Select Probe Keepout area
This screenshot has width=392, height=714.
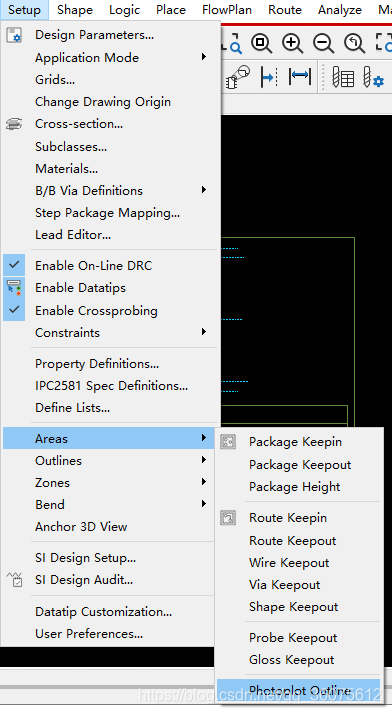(x=299, y=638)
